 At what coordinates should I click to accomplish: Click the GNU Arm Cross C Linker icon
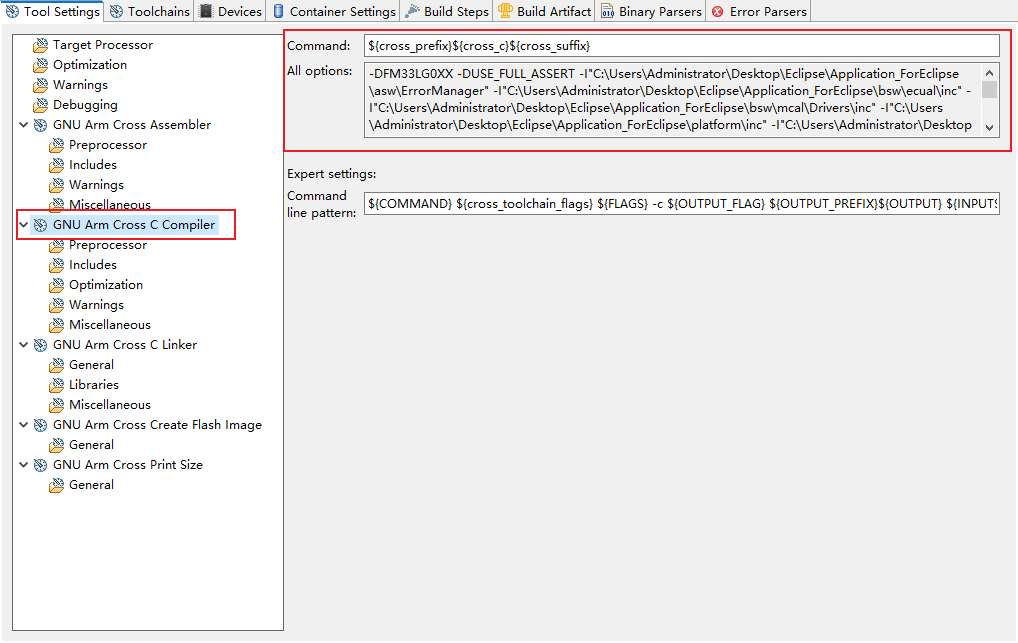pos(40,346)
